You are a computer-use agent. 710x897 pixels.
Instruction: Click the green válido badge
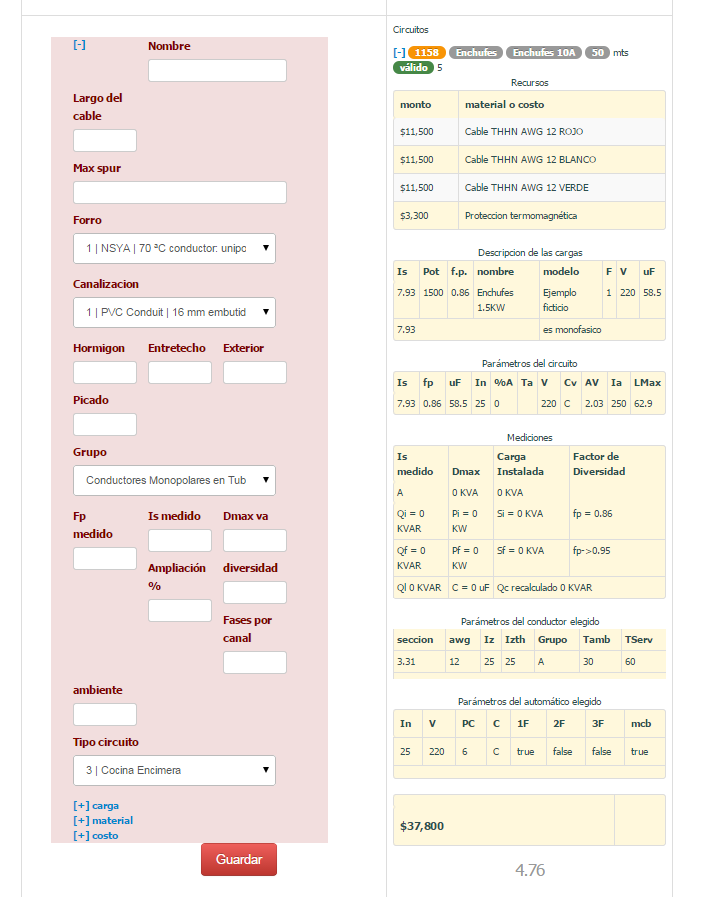point(413,68)
